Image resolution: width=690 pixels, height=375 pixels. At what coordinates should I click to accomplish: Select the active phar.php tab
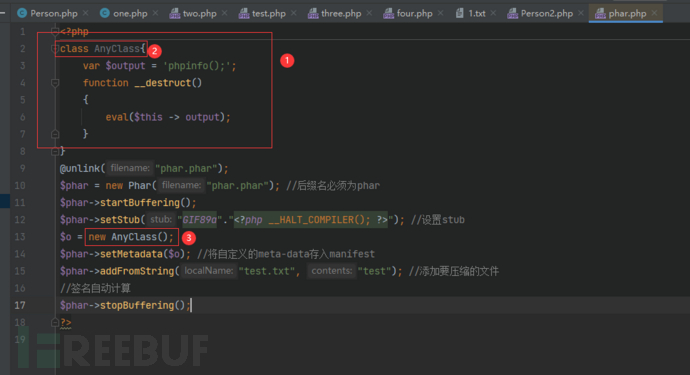coord(626,13)
